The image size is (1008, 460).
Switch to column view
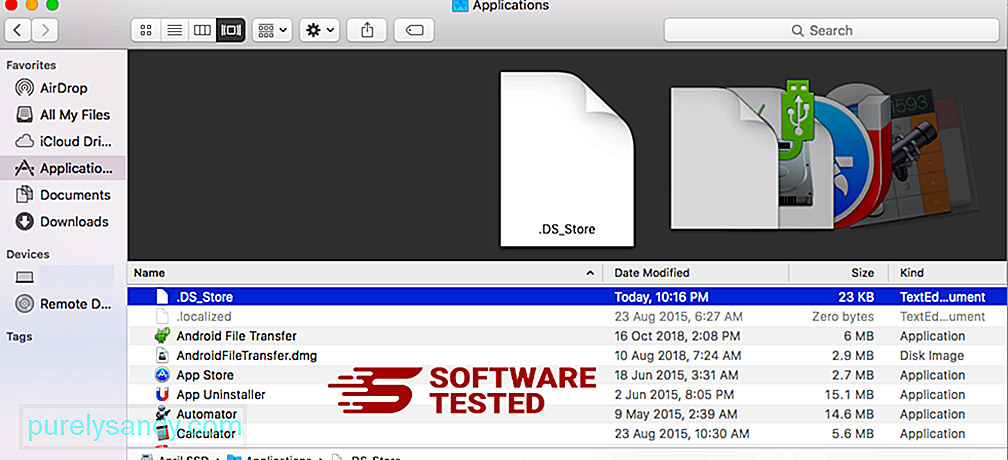point(202,30)
